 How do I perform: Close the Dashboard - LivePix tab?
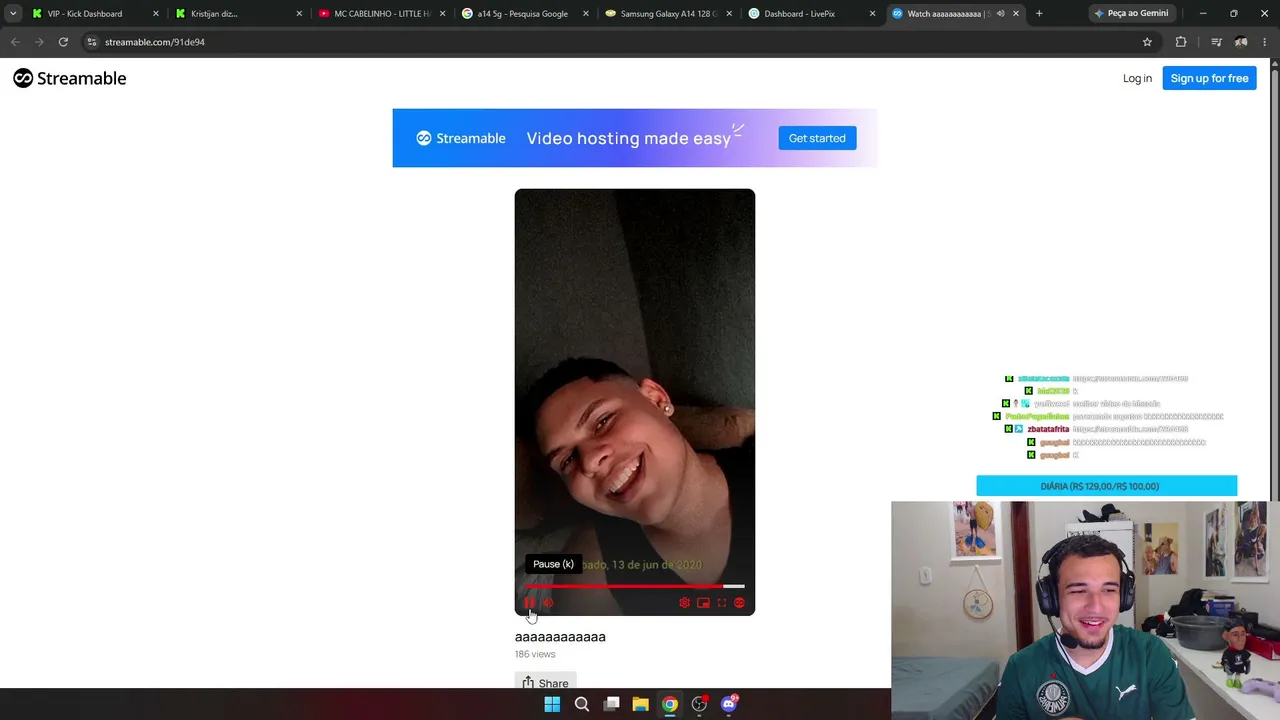872,14
